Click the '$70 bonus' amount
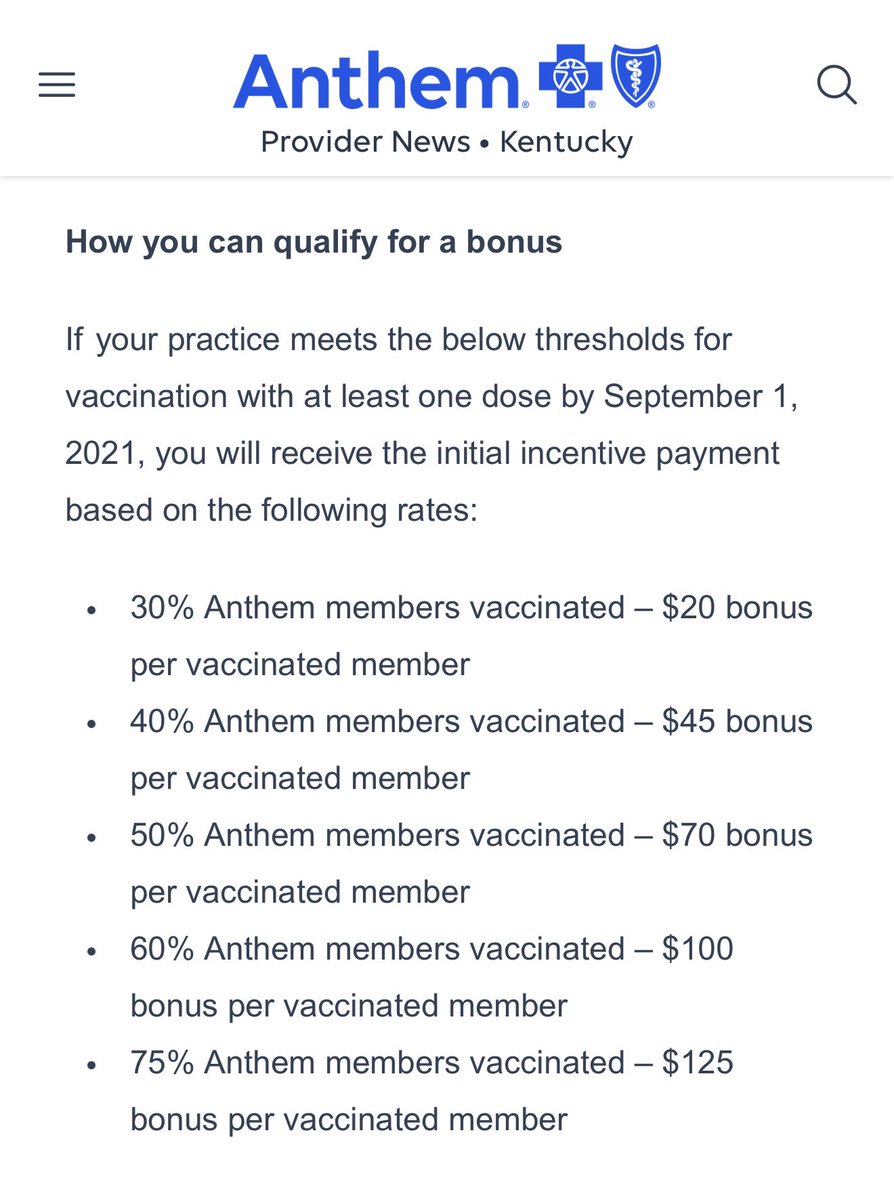 (737, 835)
